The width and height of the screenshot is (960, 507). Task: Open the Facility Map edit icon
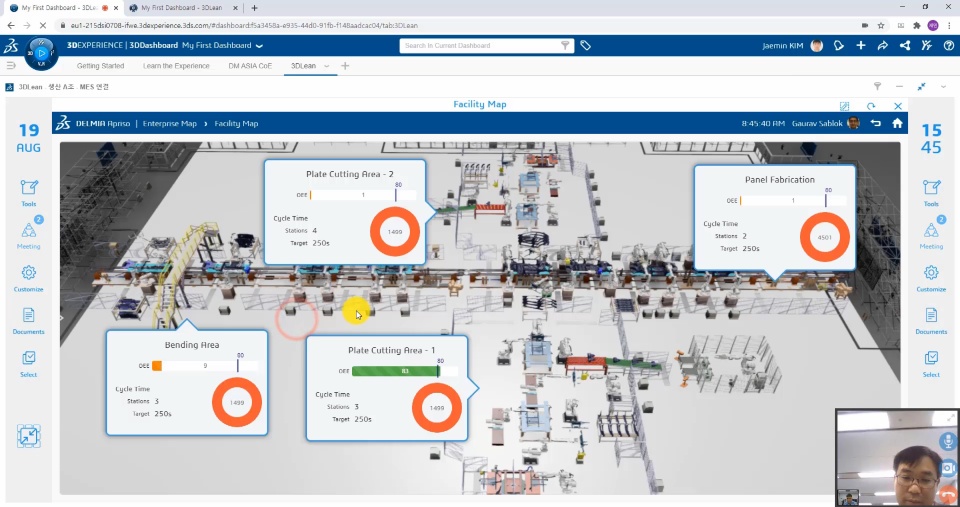[844, 106]
